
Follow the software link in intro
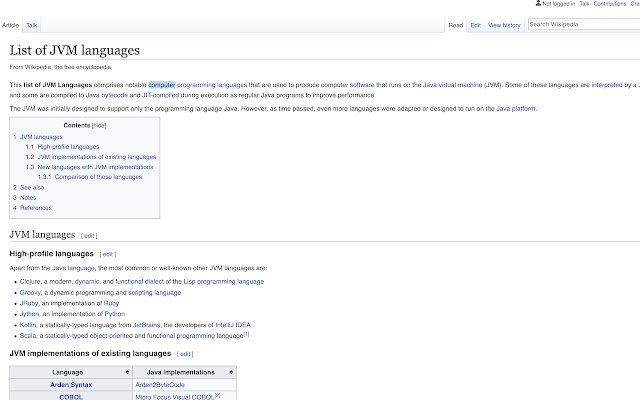pos(362,85)
